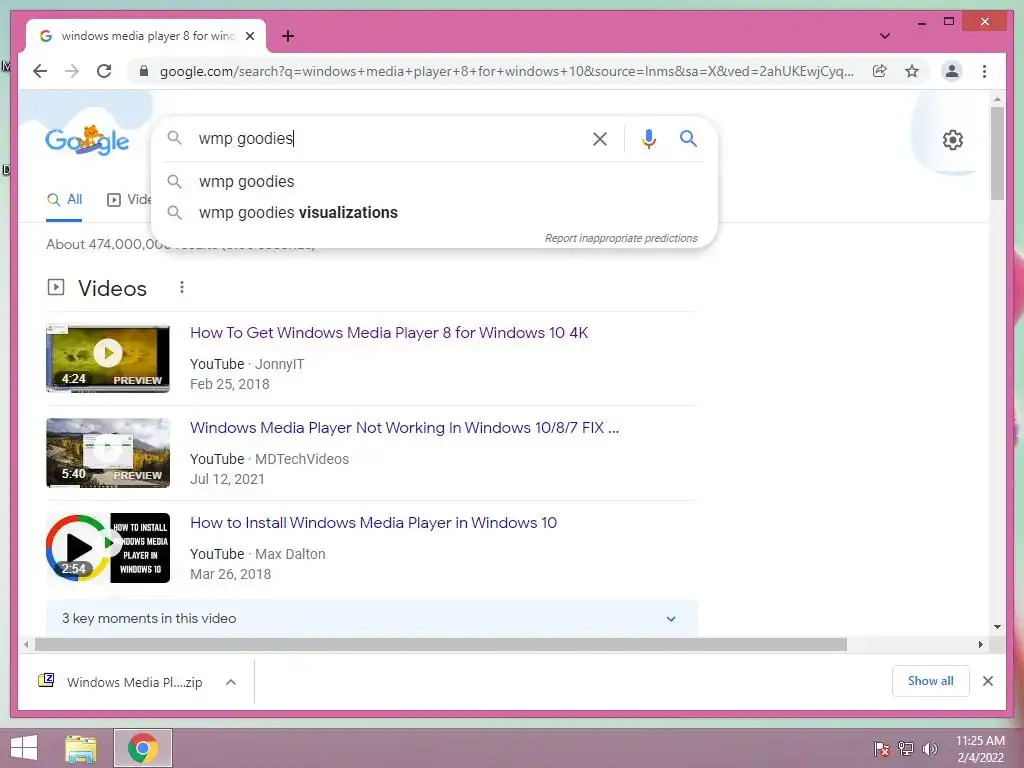This screenshot has width=1024, height=768.
Task: Click the scroll right arrow
Action: pos(980,645)
